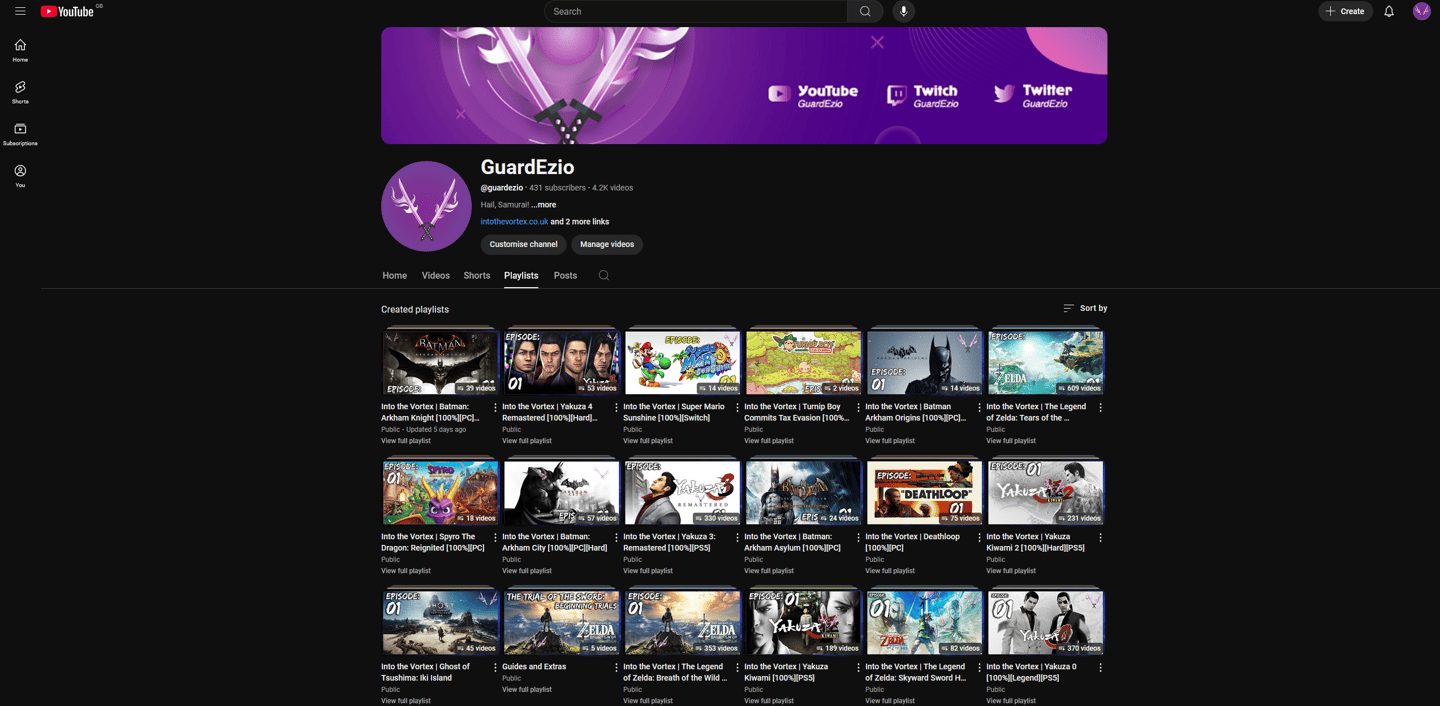Viewport: 1440px width, 706px height.
Task: Click Yakuza 0 playlist title
Action: click(1032, 672)
